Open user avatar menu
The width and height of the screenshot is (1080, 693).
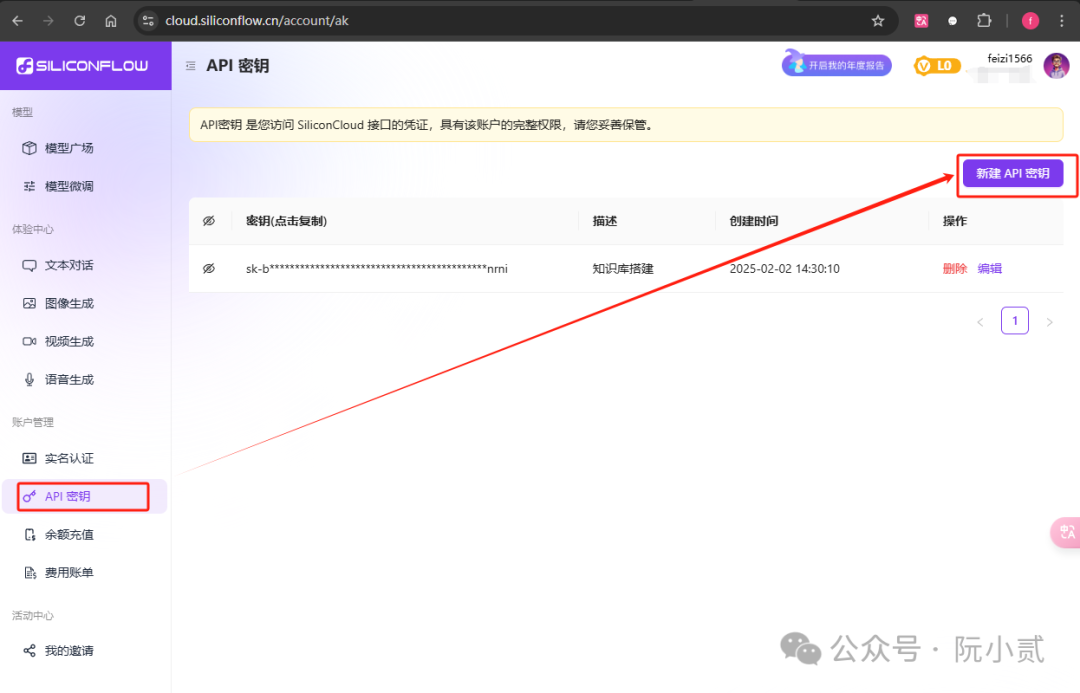tap(1056, 65)
